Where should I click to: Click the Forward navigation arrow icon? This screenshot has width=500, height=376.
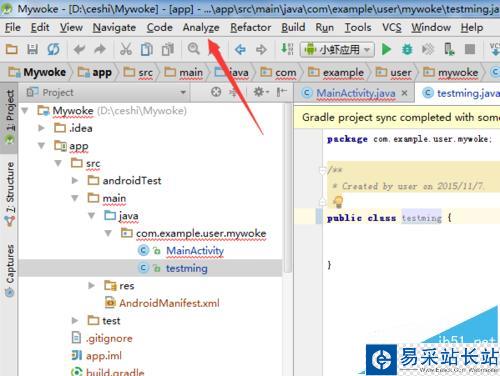pyautogui.click(x=261, y=50)
